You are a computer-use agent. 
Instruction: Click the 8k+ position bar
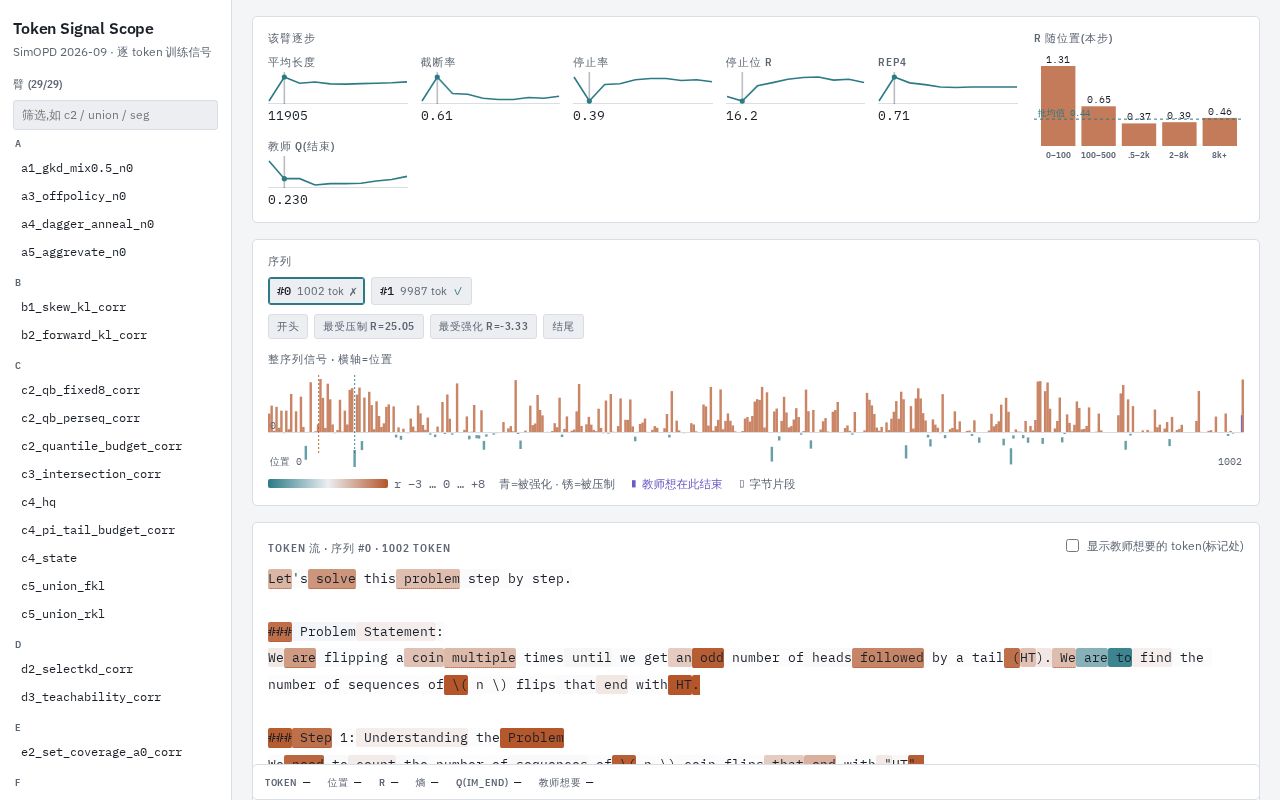coord(1220,132)
